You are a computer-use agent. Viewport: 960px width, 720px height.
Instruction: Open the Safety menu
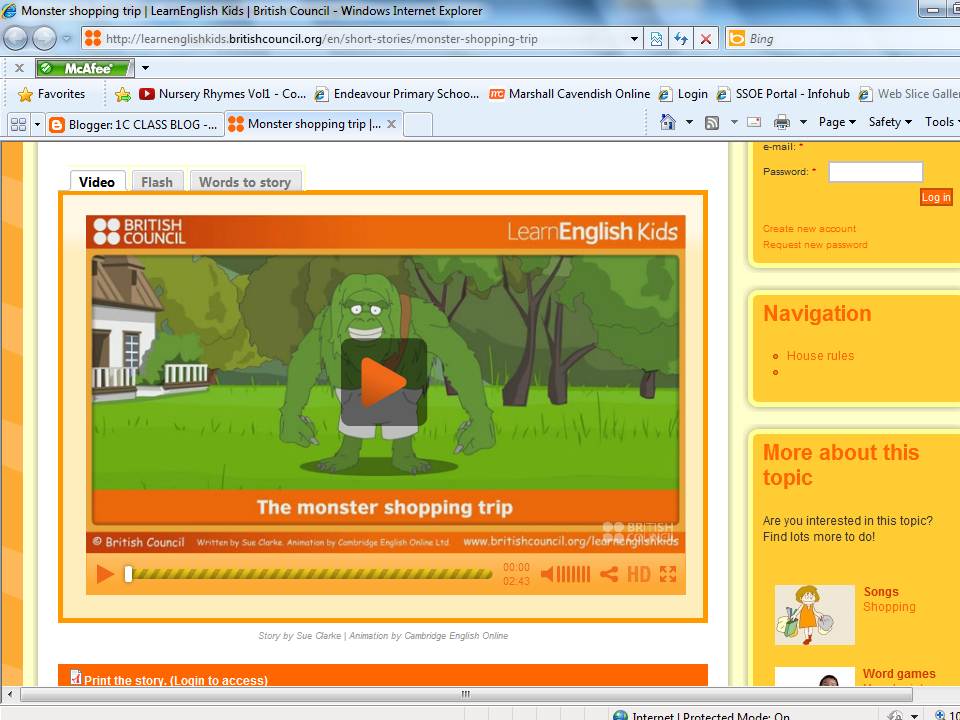click(x=890, y=122)
